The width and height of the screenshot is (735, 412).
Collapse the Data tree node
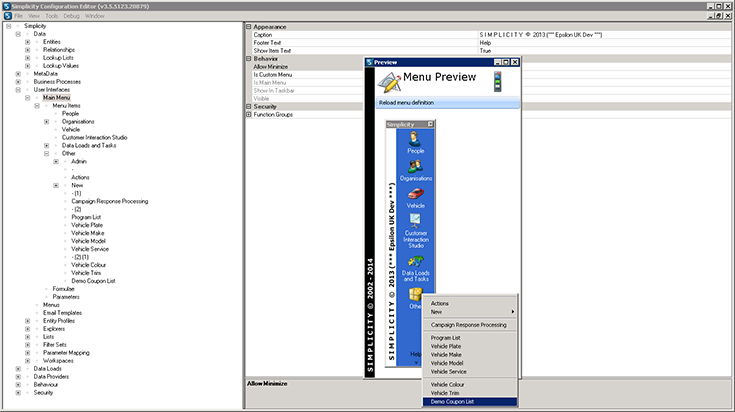tap(18, 34)
